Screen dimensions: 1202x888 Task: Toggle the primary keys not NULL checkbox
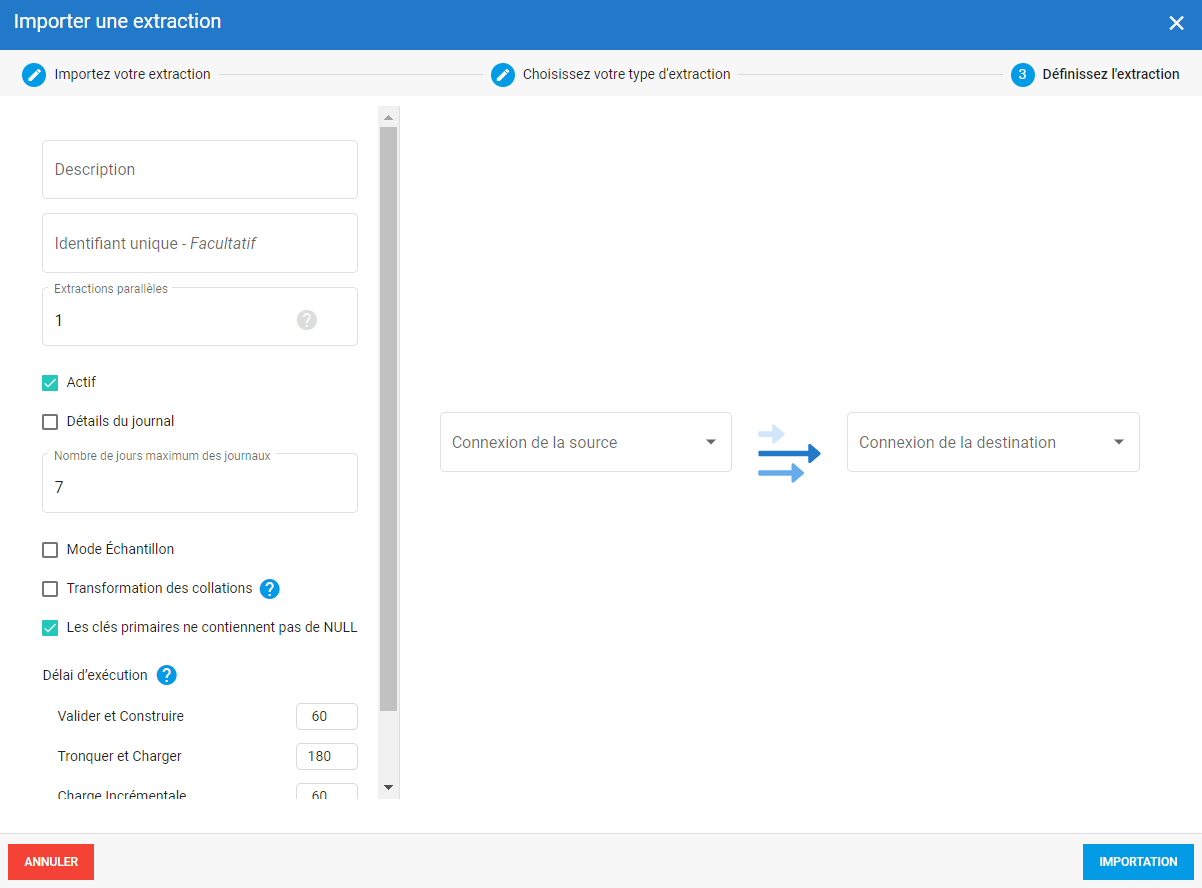pos(50,628)
